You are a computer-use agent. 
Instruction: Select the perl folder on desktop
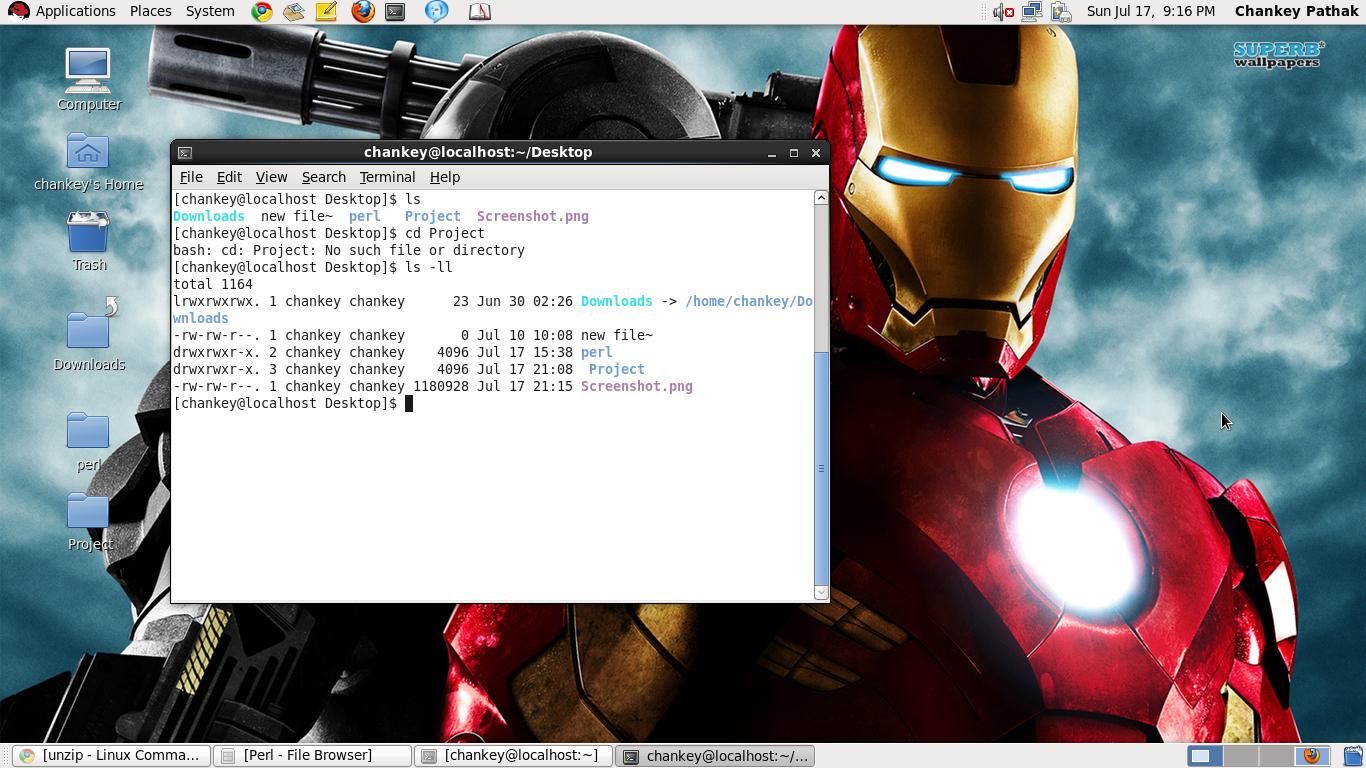click(88, 441)
